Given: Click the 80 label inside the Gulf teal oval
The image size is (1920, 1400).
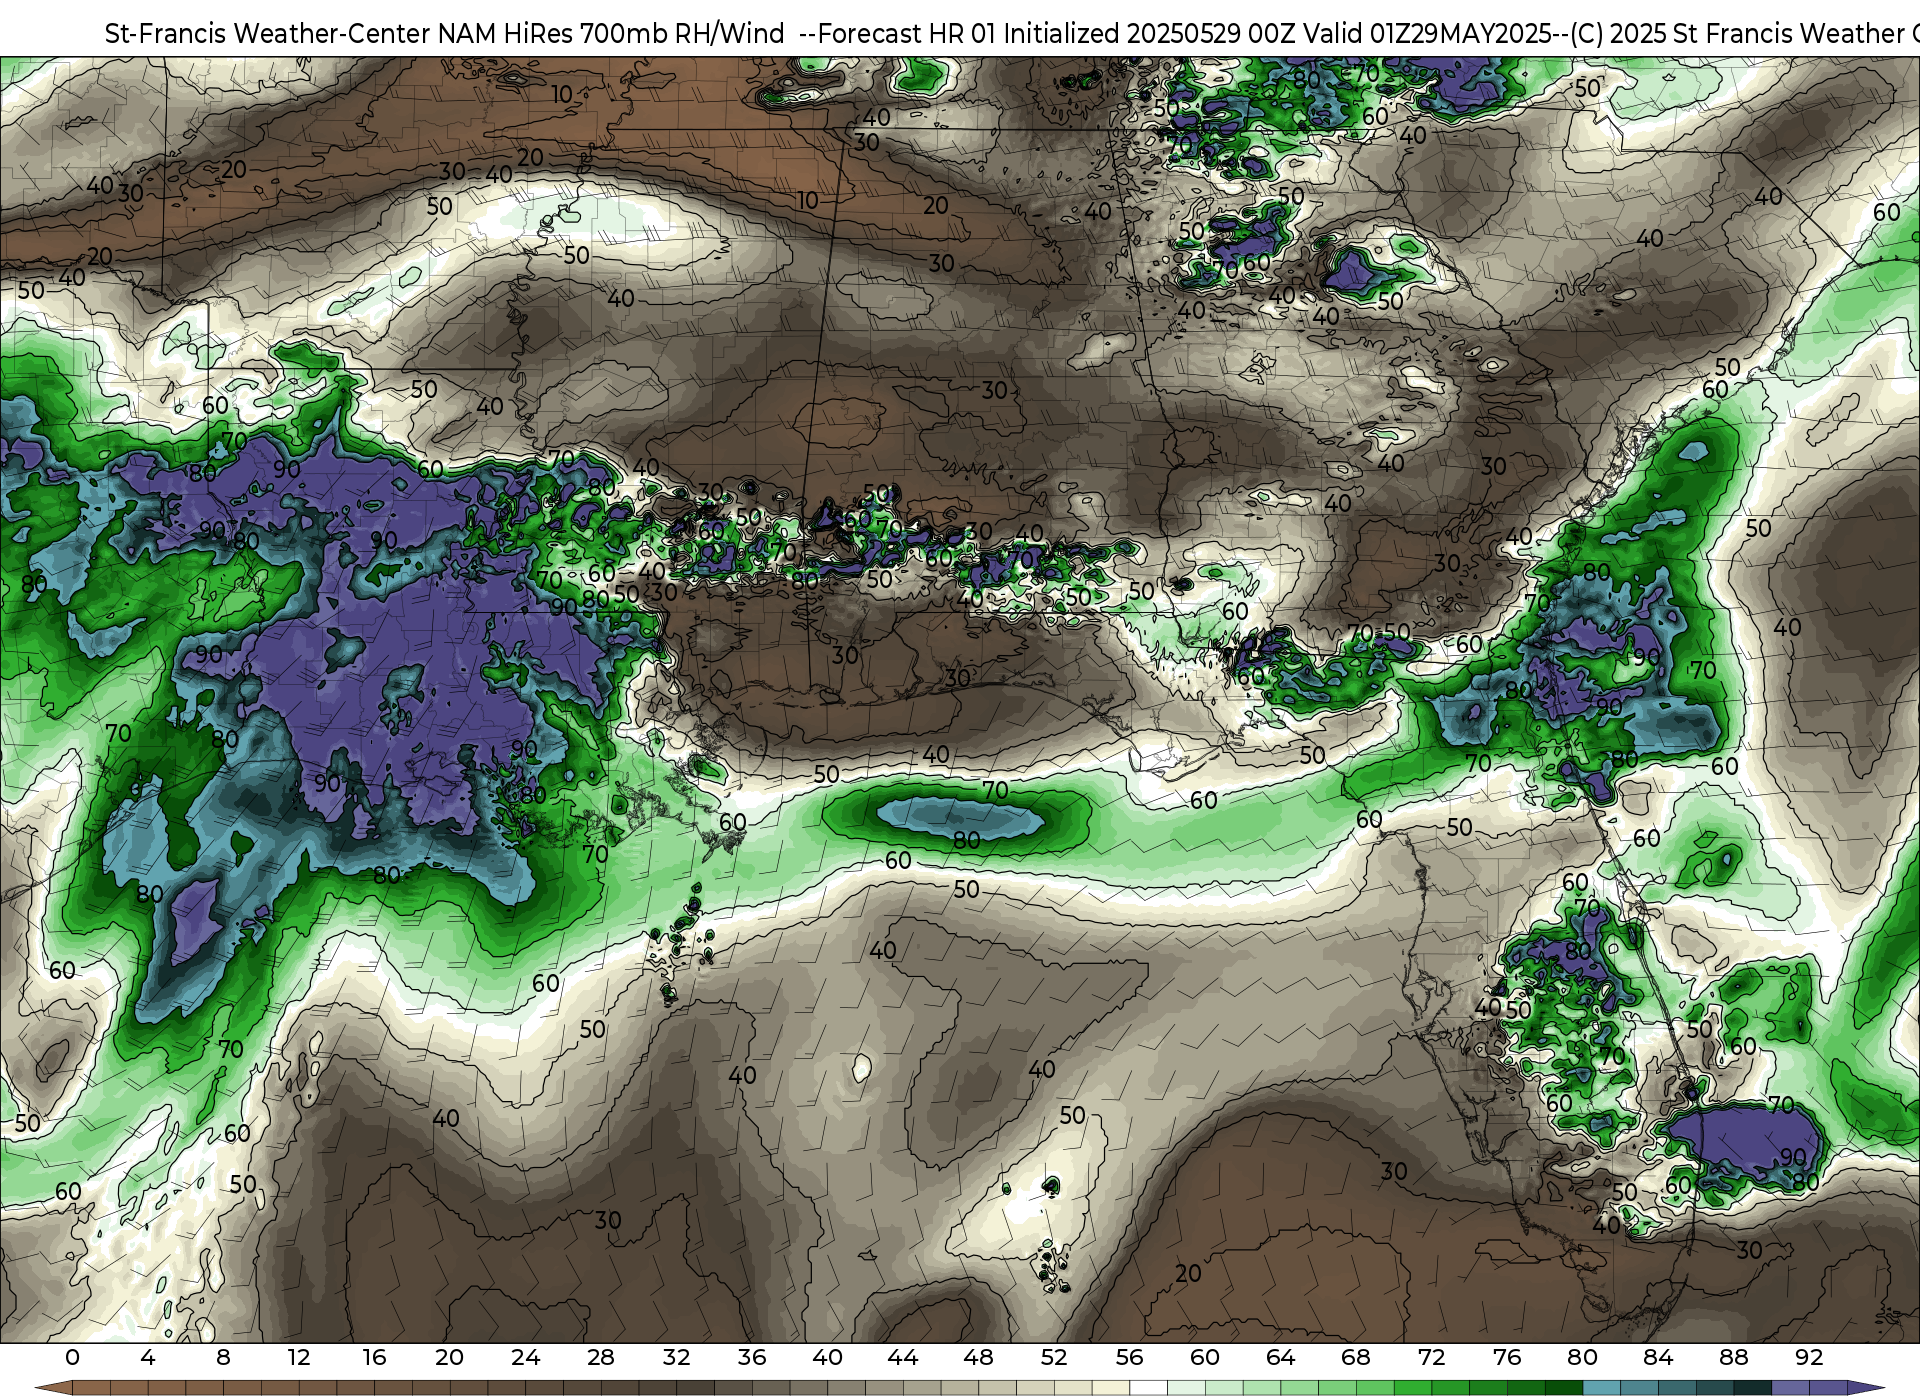Looking at the screenshot, I should [x=966, y=840].
